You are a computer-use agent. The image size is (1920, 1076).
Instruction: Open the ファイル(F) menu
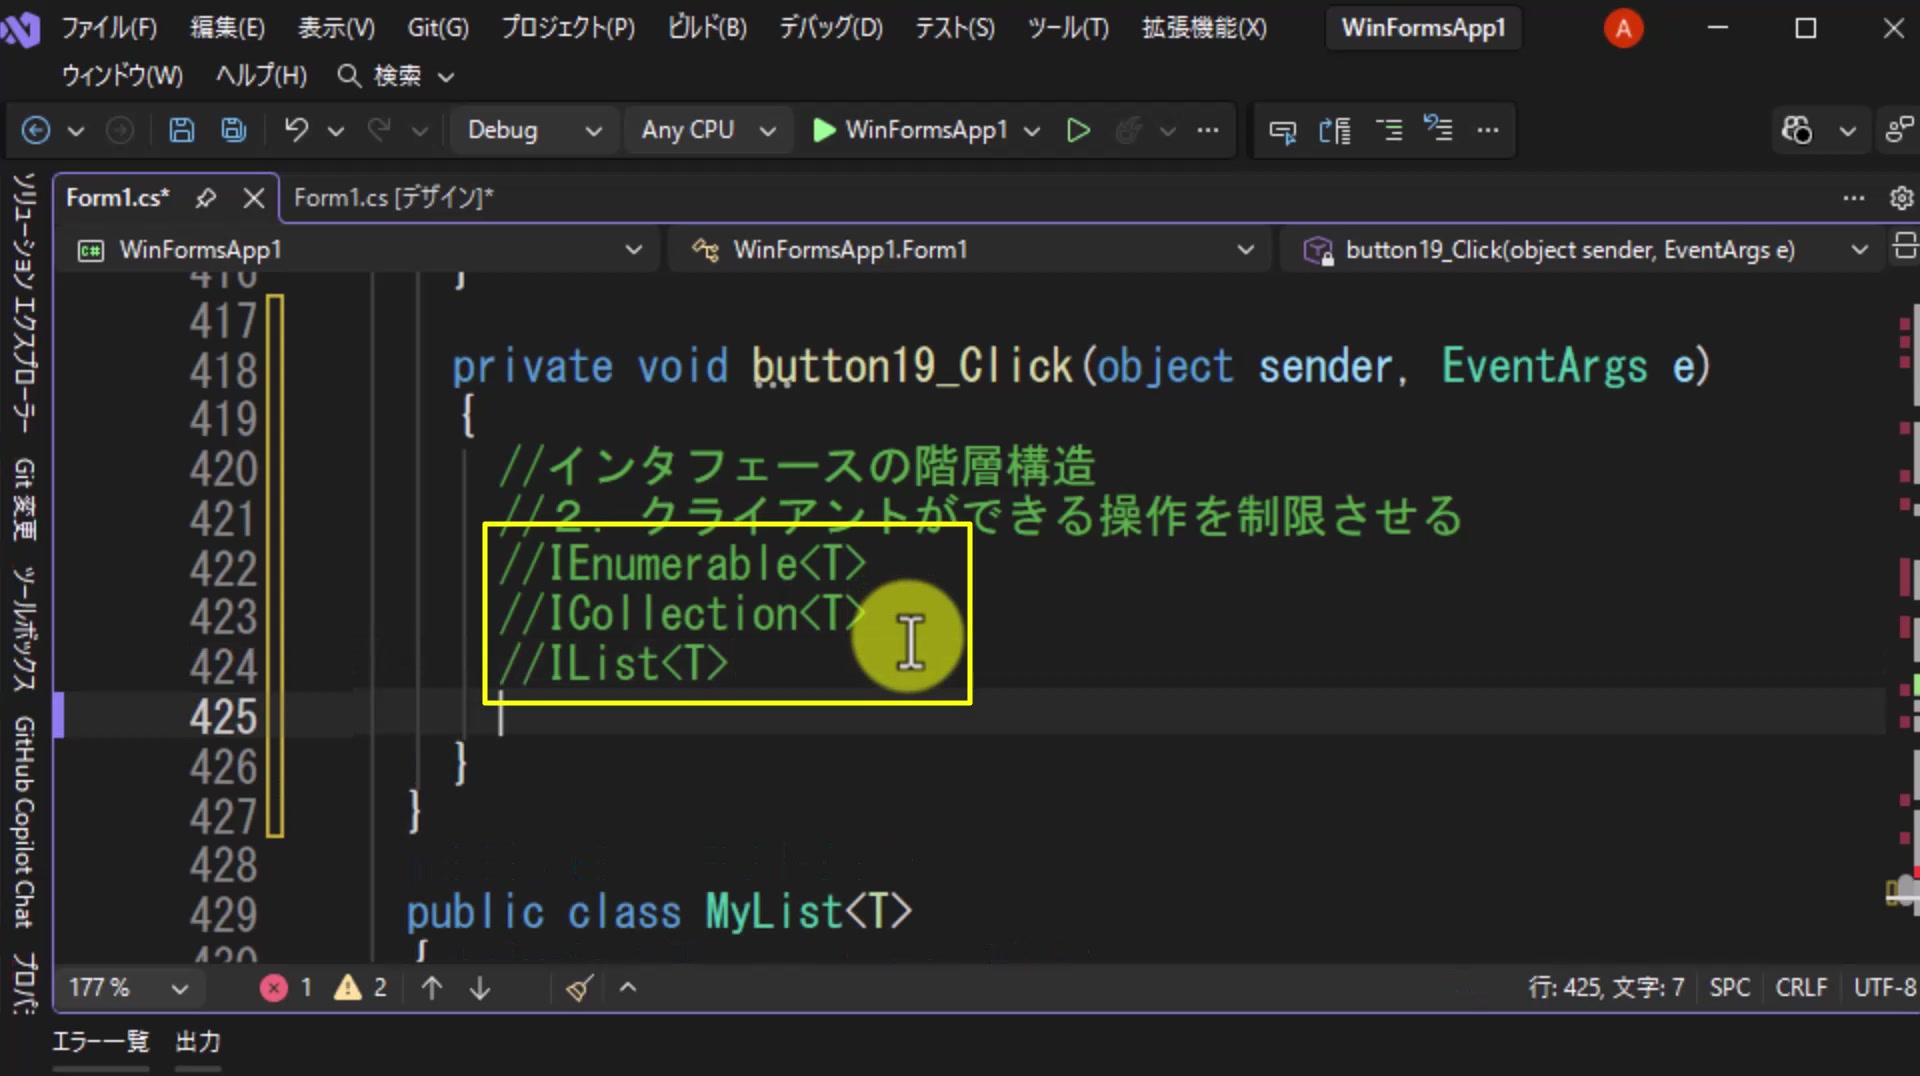109,27
